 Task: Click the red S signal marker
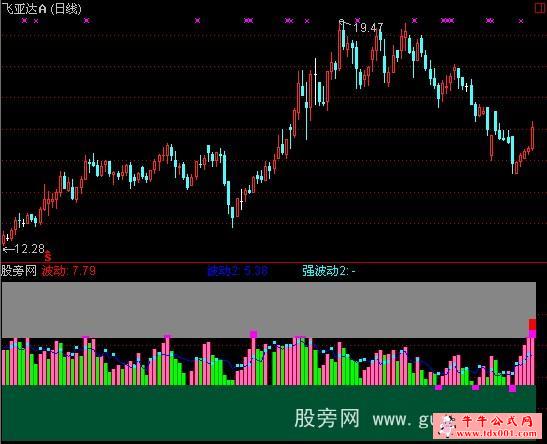point(48,257)
